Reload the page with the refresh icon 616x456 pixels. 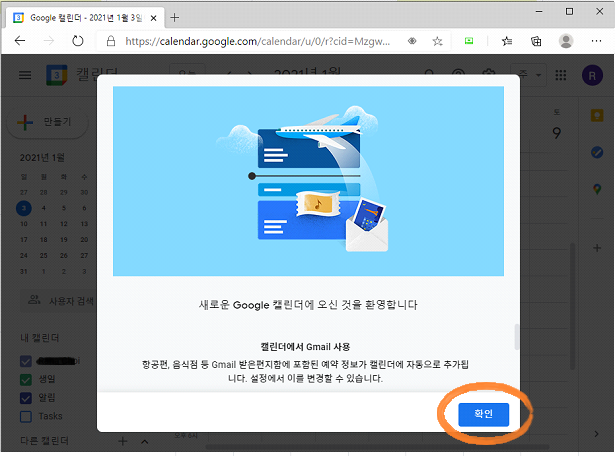tap(78, 40)
